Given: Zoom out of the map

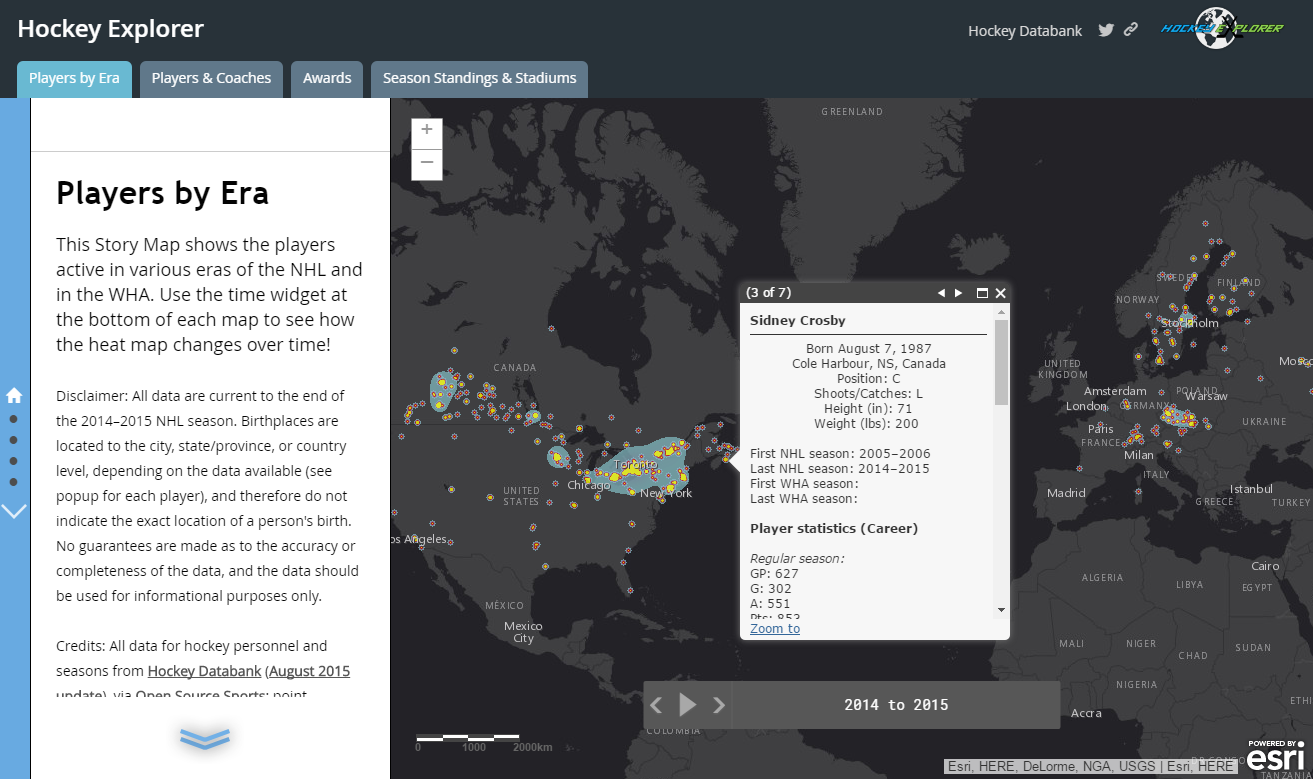Looking at the screenshot, I should coord(427,163).
